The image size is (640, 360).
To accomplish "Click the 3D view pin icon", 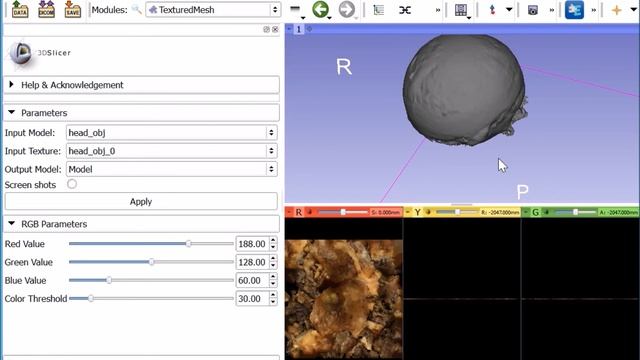I will (x=289, y=29).
